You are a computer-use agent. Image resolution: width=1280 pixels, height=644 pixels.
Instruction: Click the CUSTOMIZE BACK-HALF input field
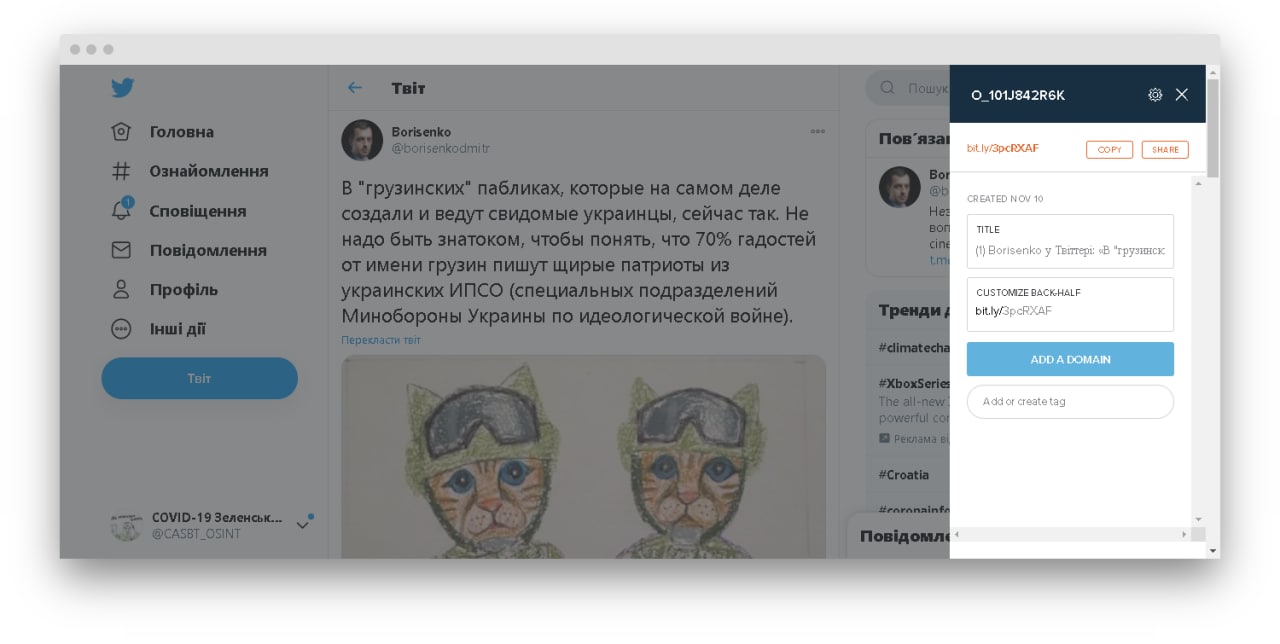coord(1070,304)
